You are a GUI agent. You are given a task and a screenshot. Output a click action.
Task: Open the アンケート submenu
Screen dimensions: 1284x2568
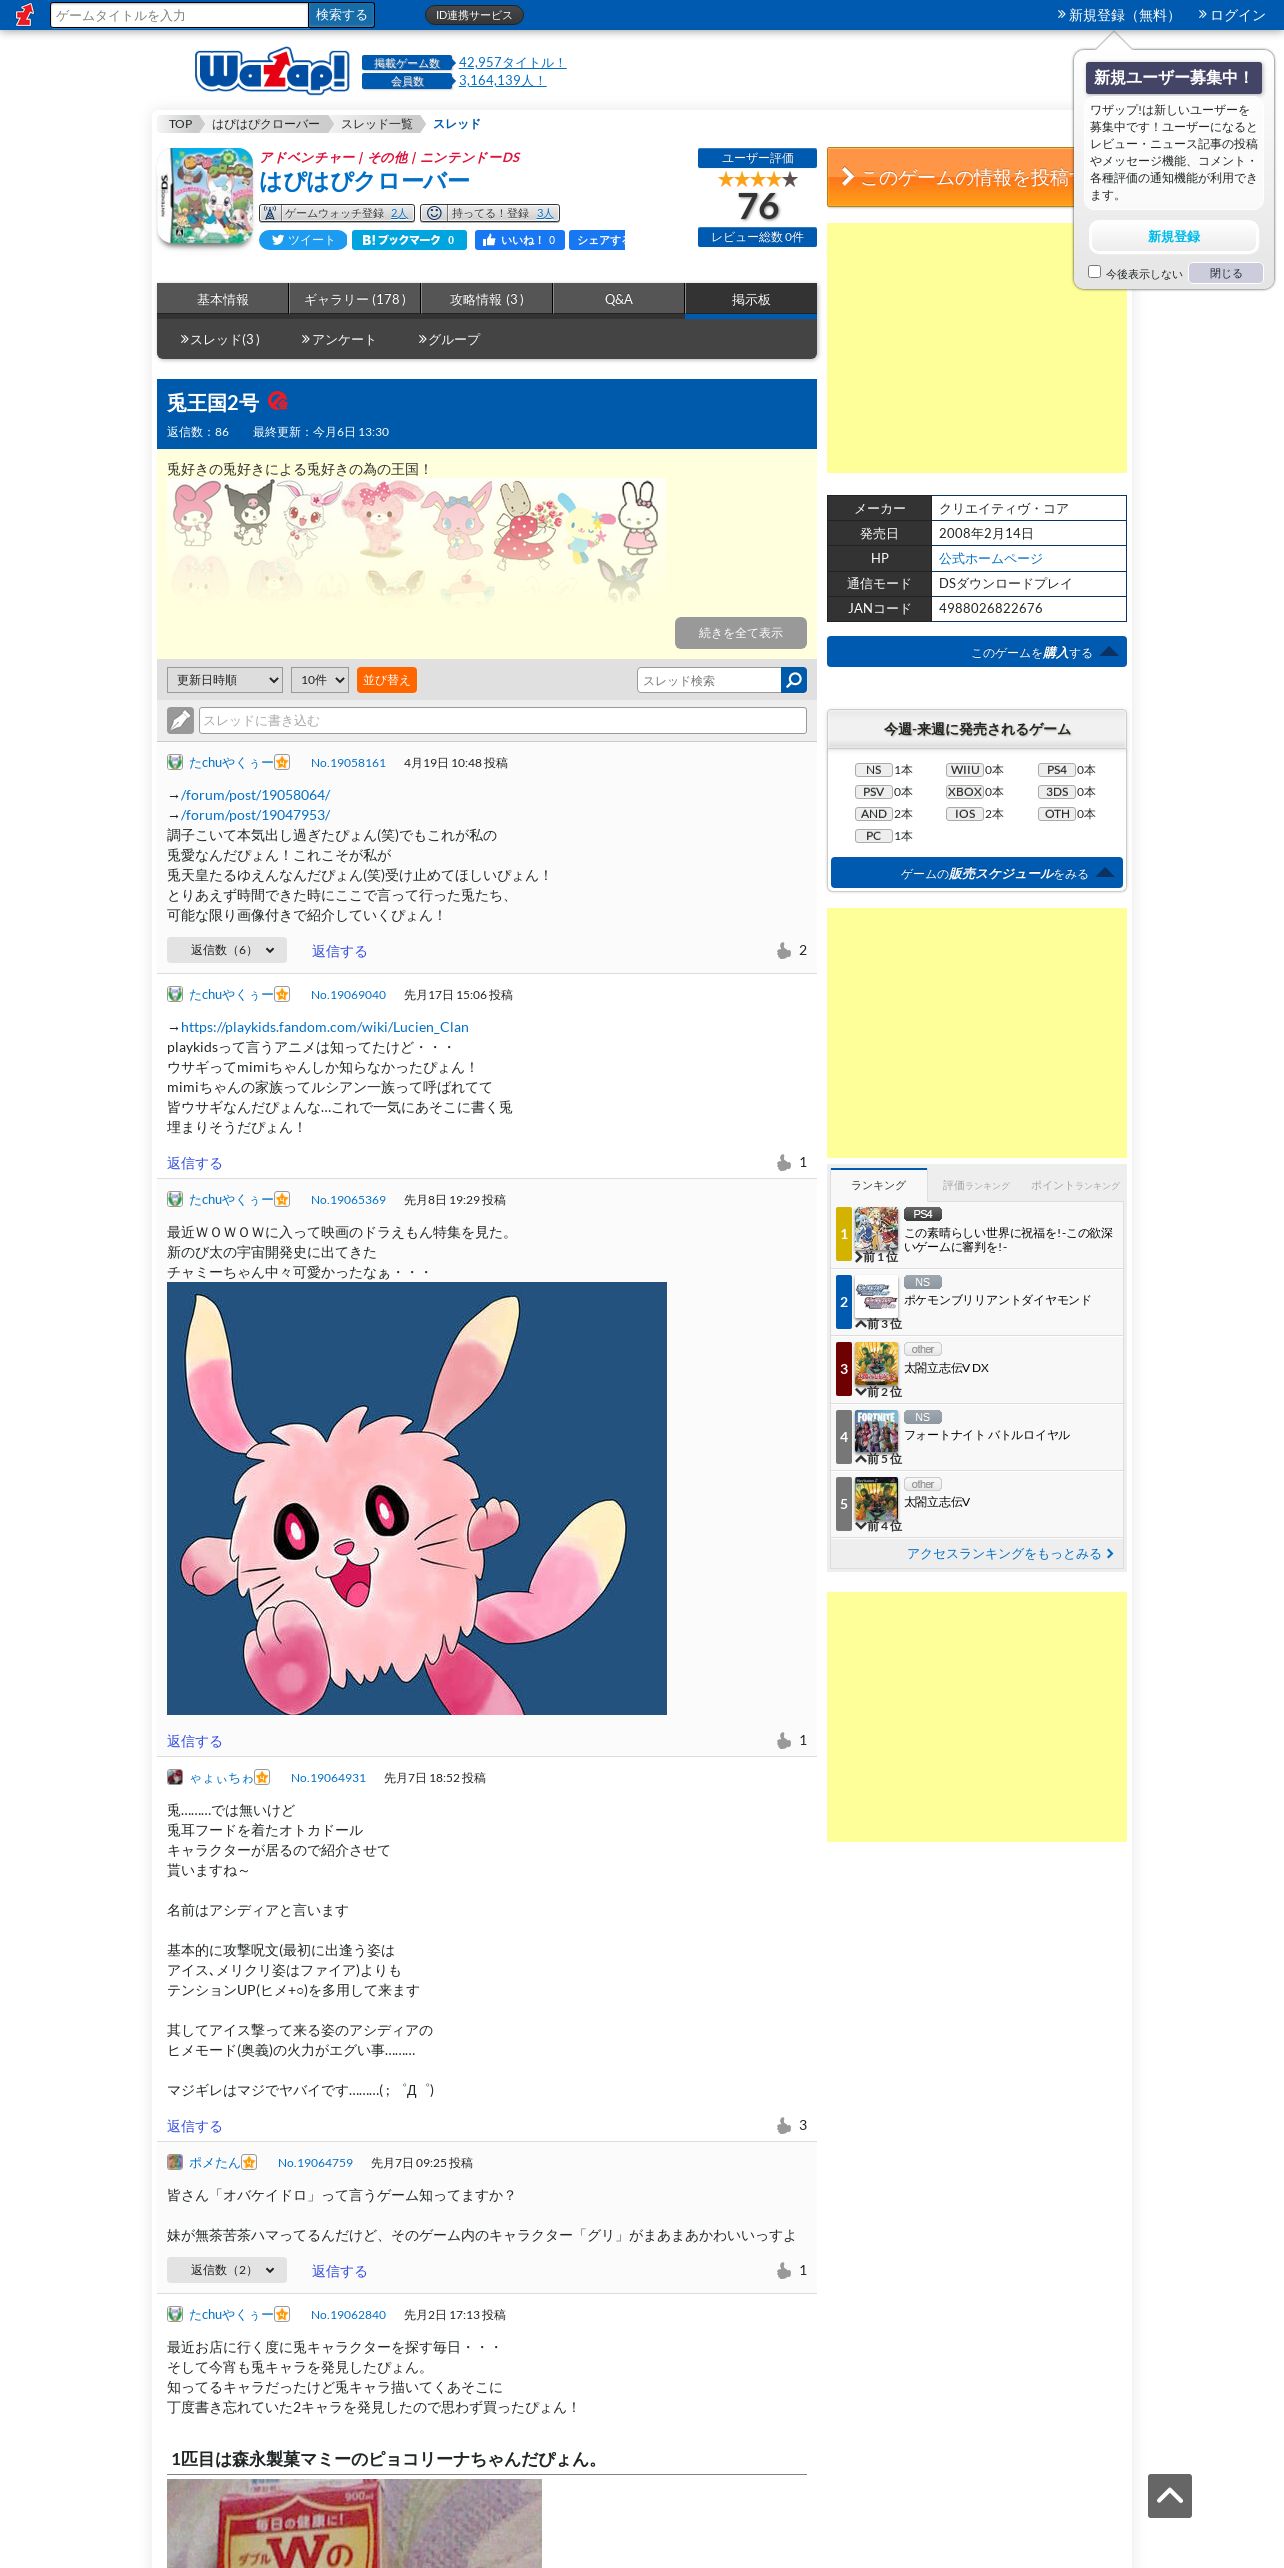pyautogui.click(x=338, y=340)
